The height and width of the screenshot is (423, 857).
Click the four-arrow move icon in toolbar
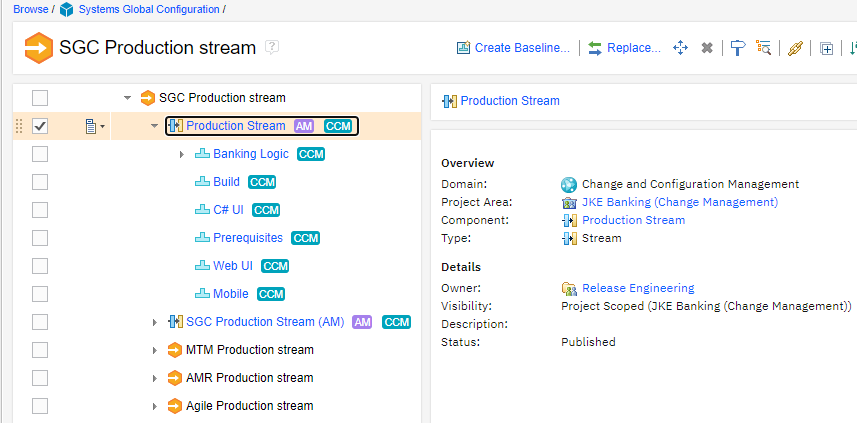(680, 48)
